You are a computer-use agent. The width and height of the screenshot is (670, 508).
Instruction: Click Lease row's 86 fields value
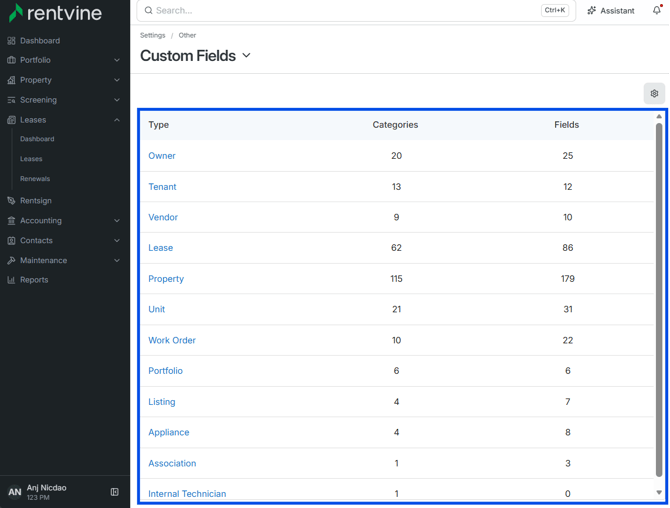point(567,248)
